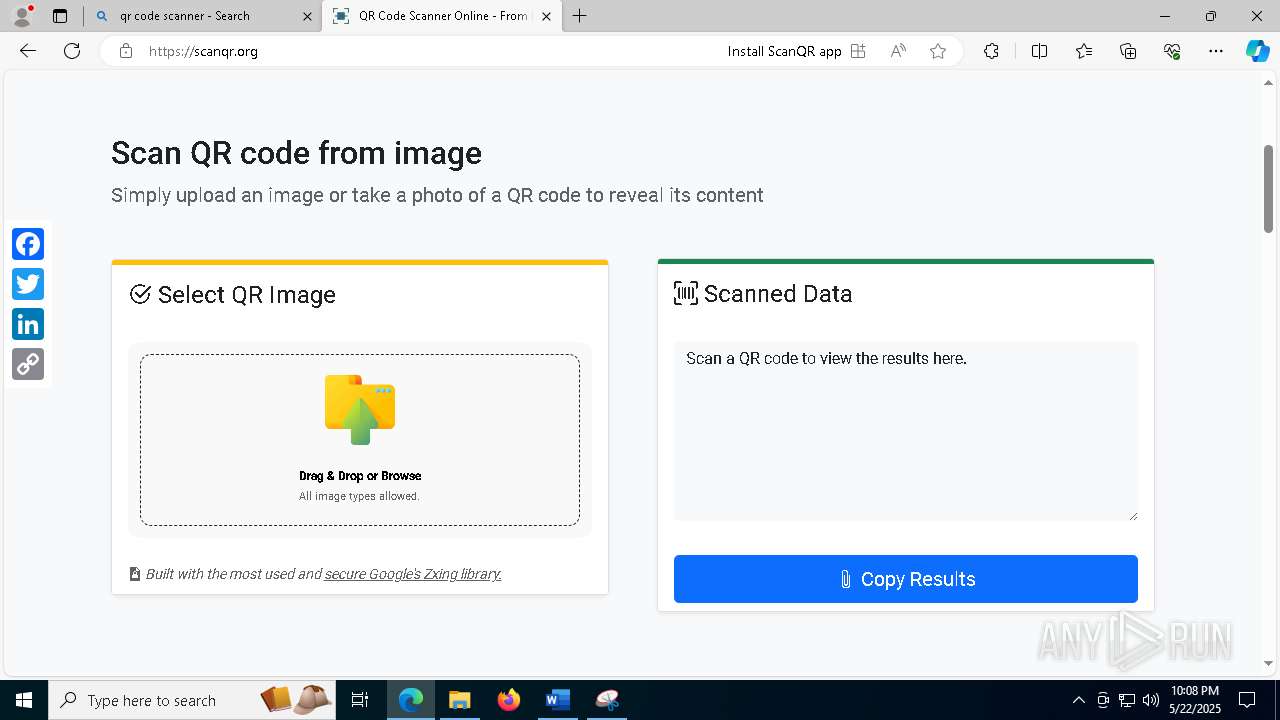Open Word from taskbar

click(557, 700)
